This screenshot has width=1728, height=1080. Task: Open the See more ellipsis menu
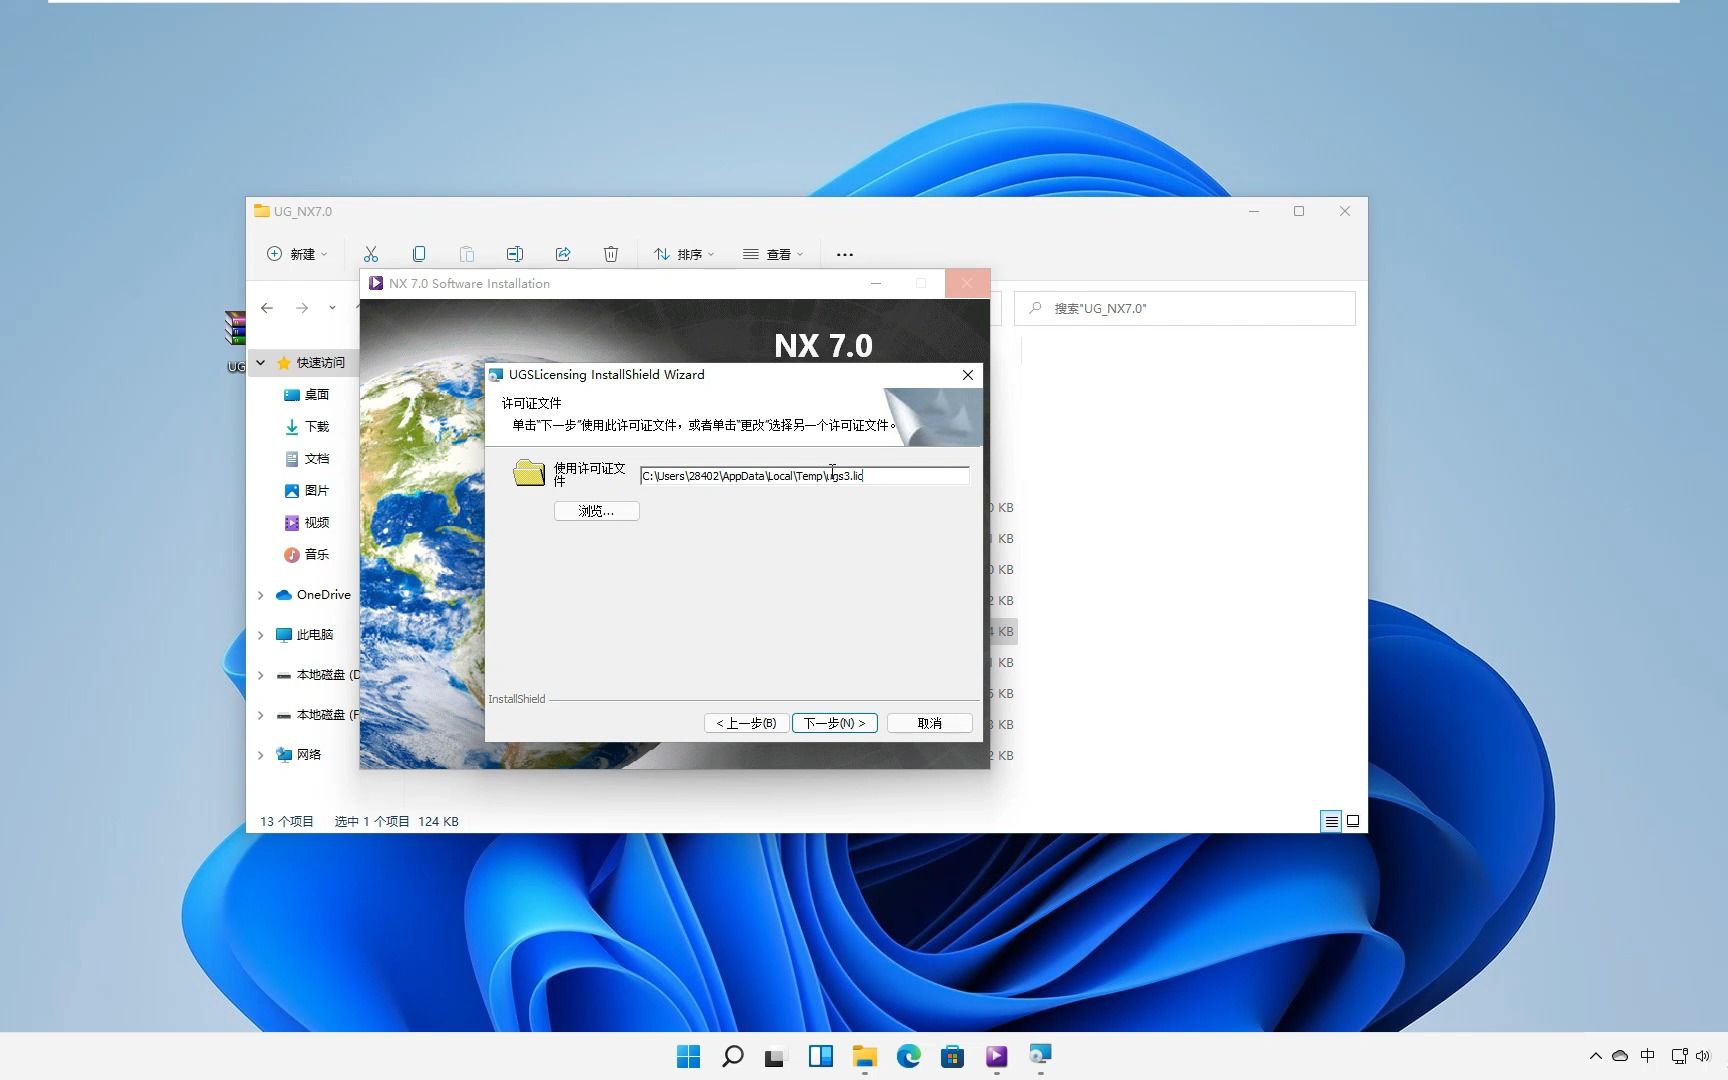click(845, 254)
